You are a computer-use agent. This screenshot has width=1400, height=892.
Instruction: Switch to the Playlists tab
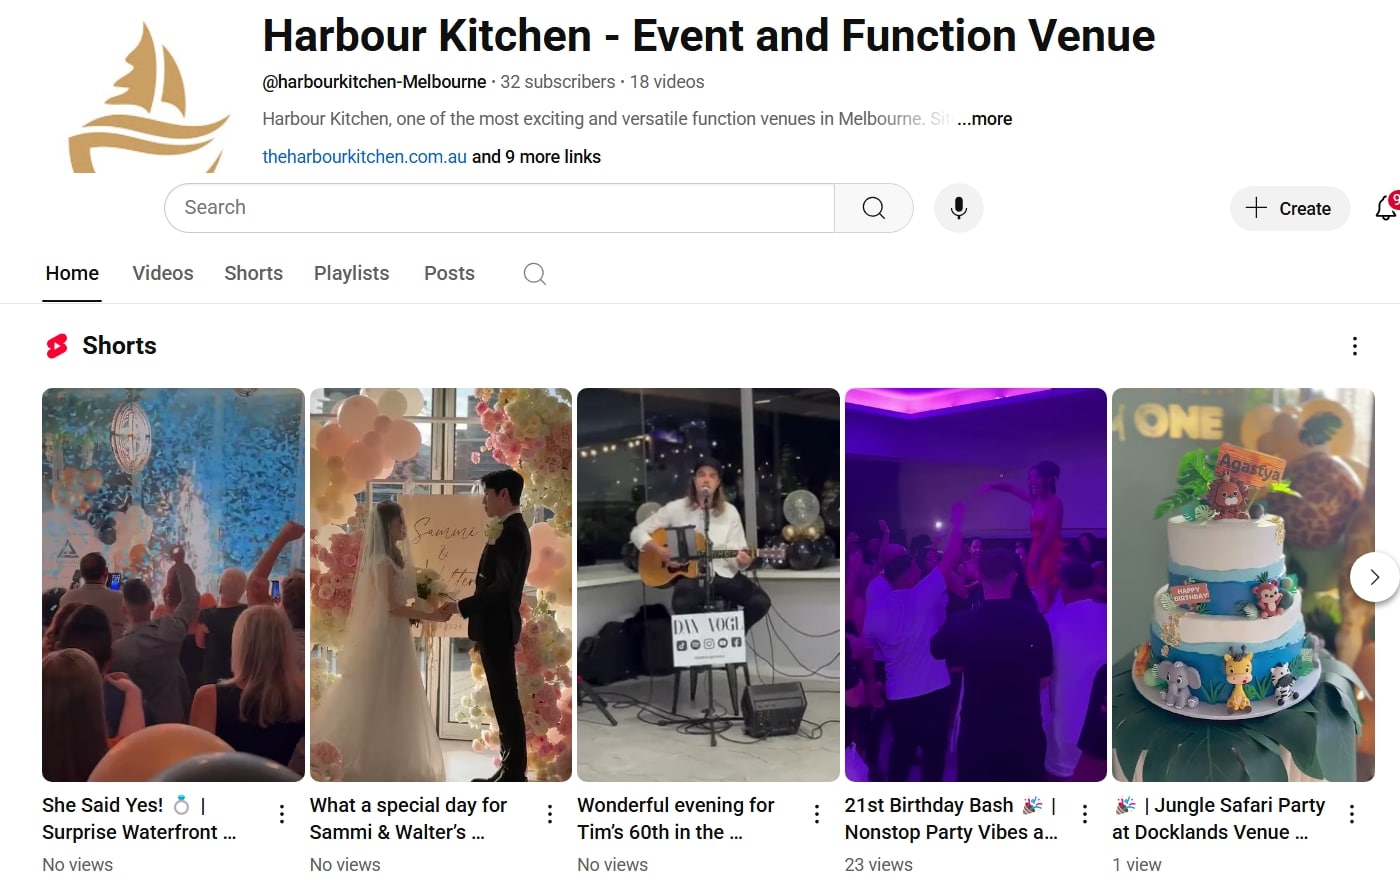point(351,273)
